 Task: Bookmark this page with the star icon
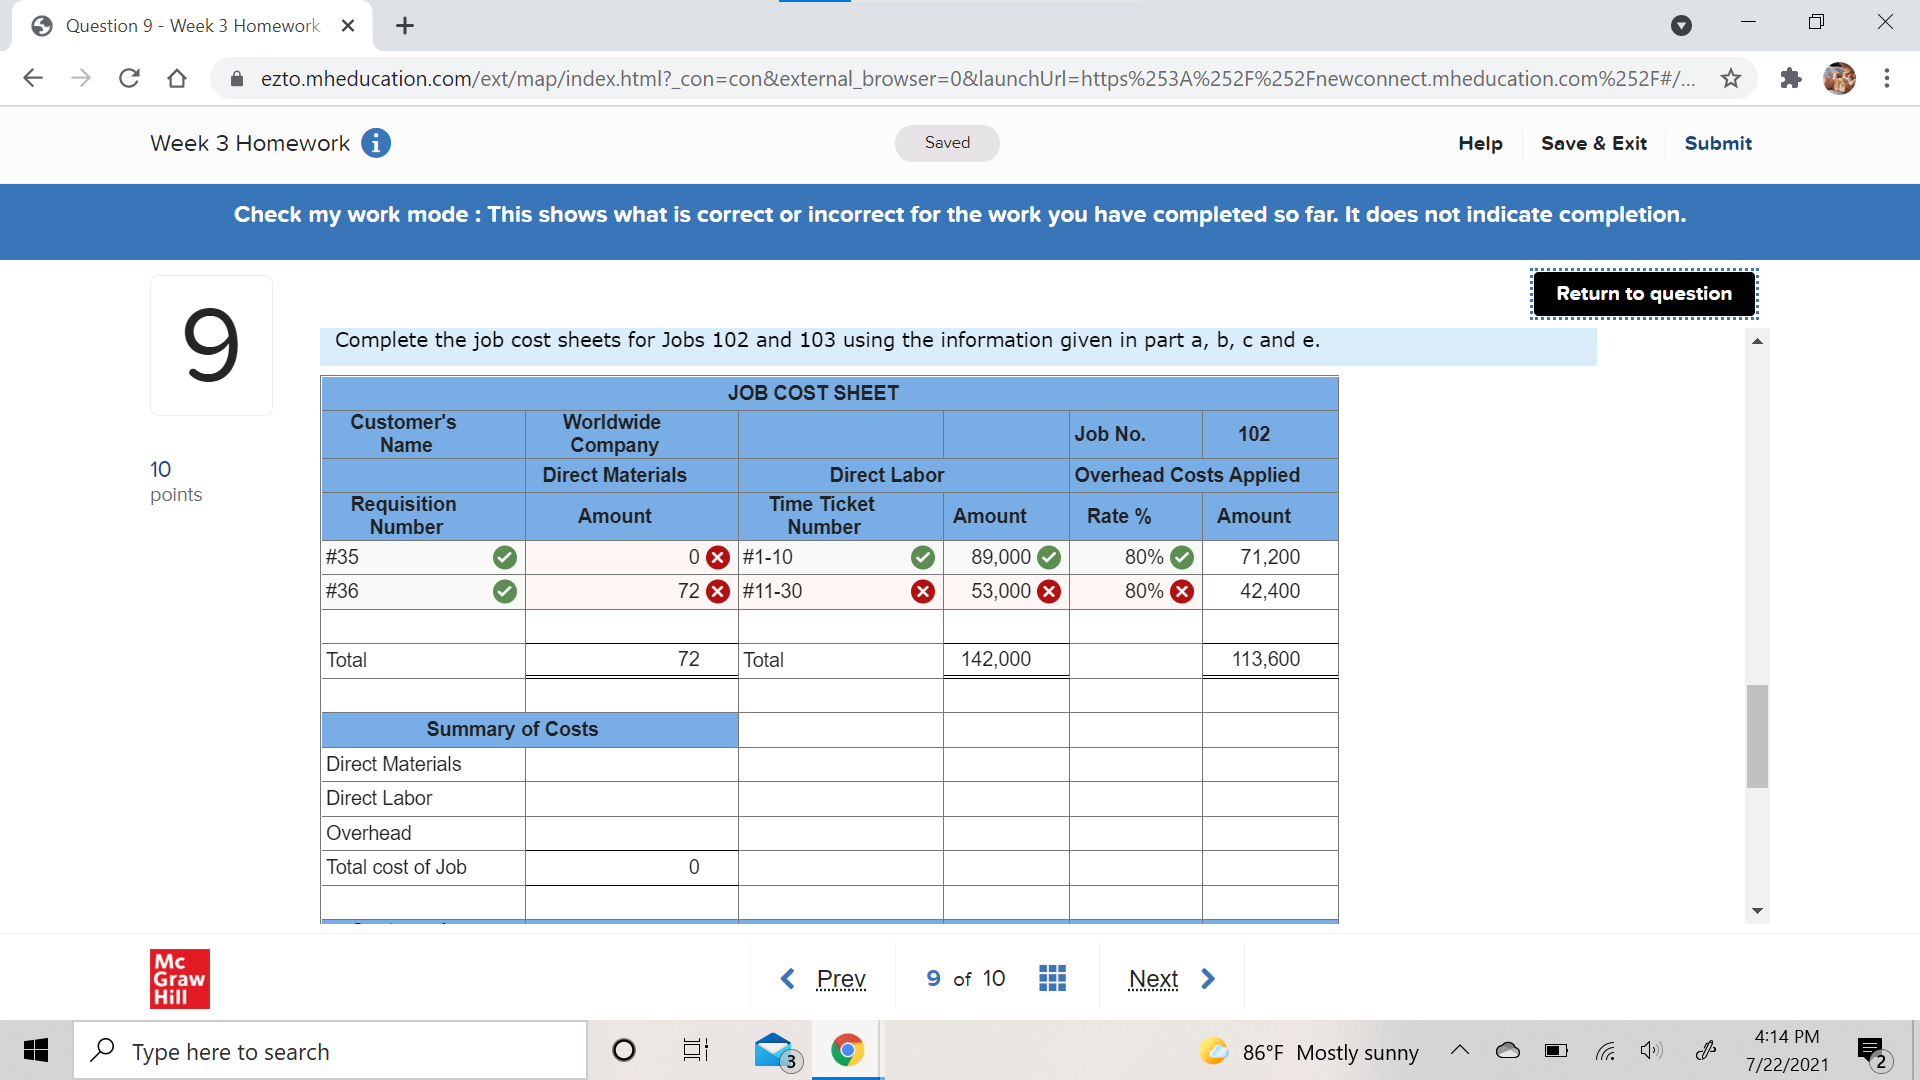[x=1731, y=78]
